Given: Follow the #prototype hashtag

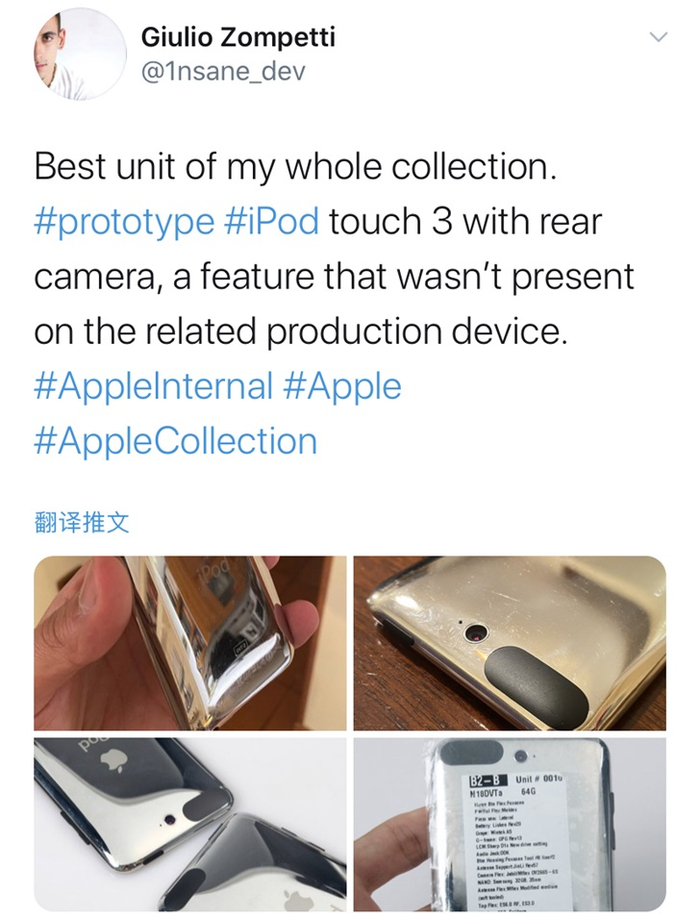Looking at the screenshot, I should (x=124, y=223).
